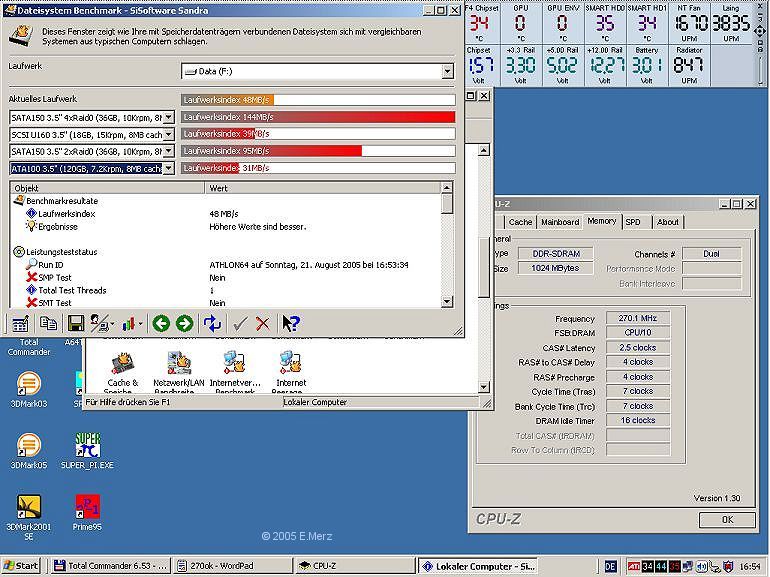Switch to the SPD tab in CPU-Z
The width and height of the screenshot is (770, 577).
click(x=633, y=222)
